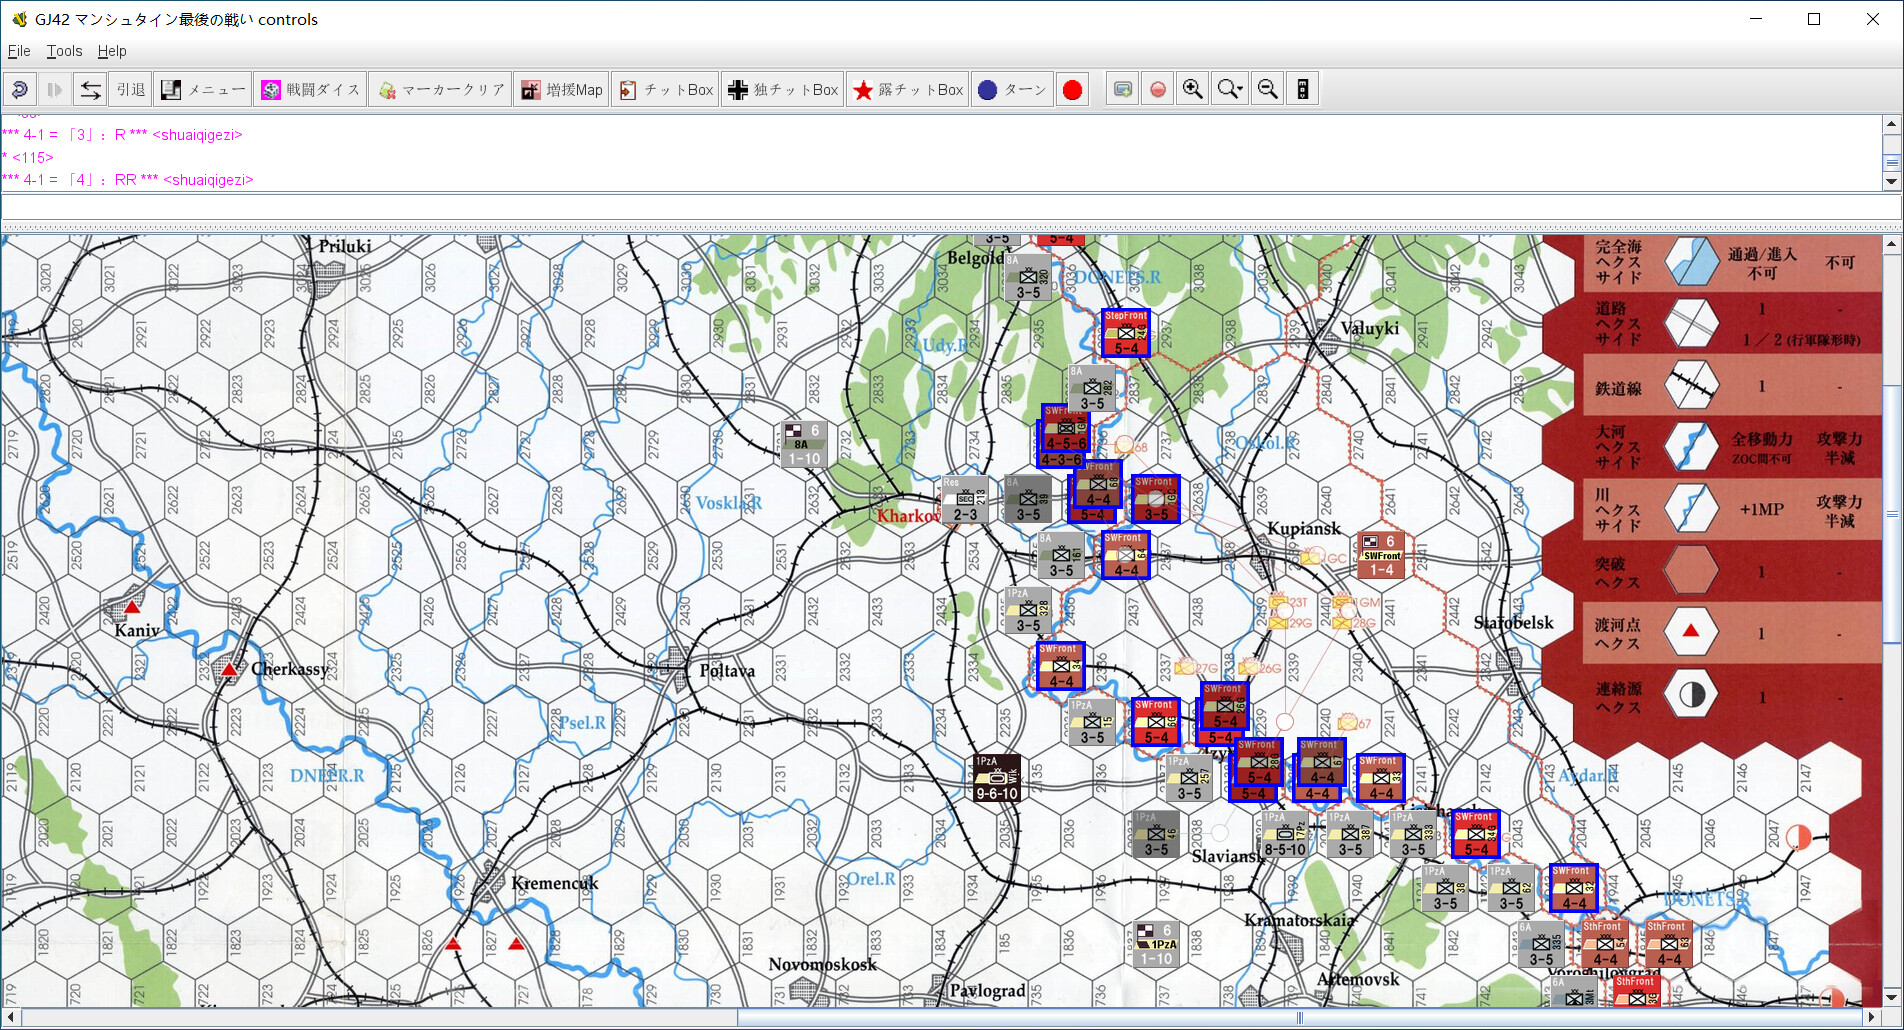Open the チットBox window
Image resolution: width=1904 pixels, height=1030 pixels.
665,90
